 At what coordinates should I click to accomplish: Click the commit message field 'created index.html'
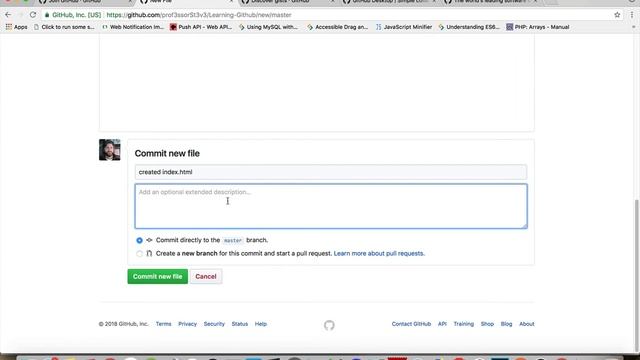pos(331,172)
